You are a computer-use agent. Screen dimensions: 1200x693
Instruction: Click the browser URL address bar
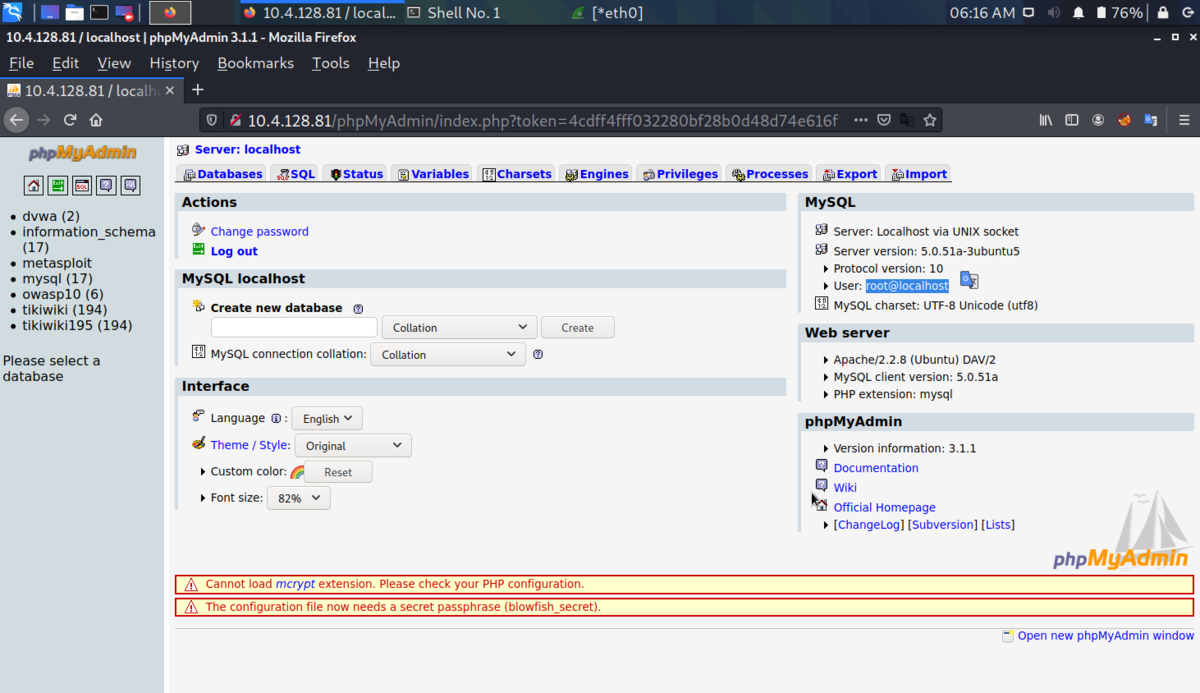(x=542, y=120)
